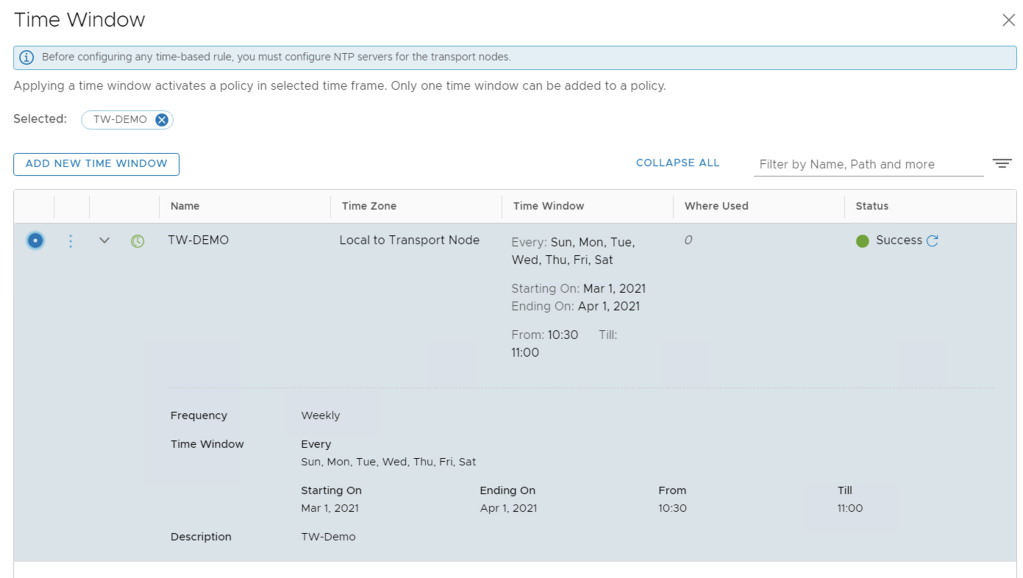Close the Time Window dialog
The height and width of the screenshot is (578, 1023).
(1008, 20)
